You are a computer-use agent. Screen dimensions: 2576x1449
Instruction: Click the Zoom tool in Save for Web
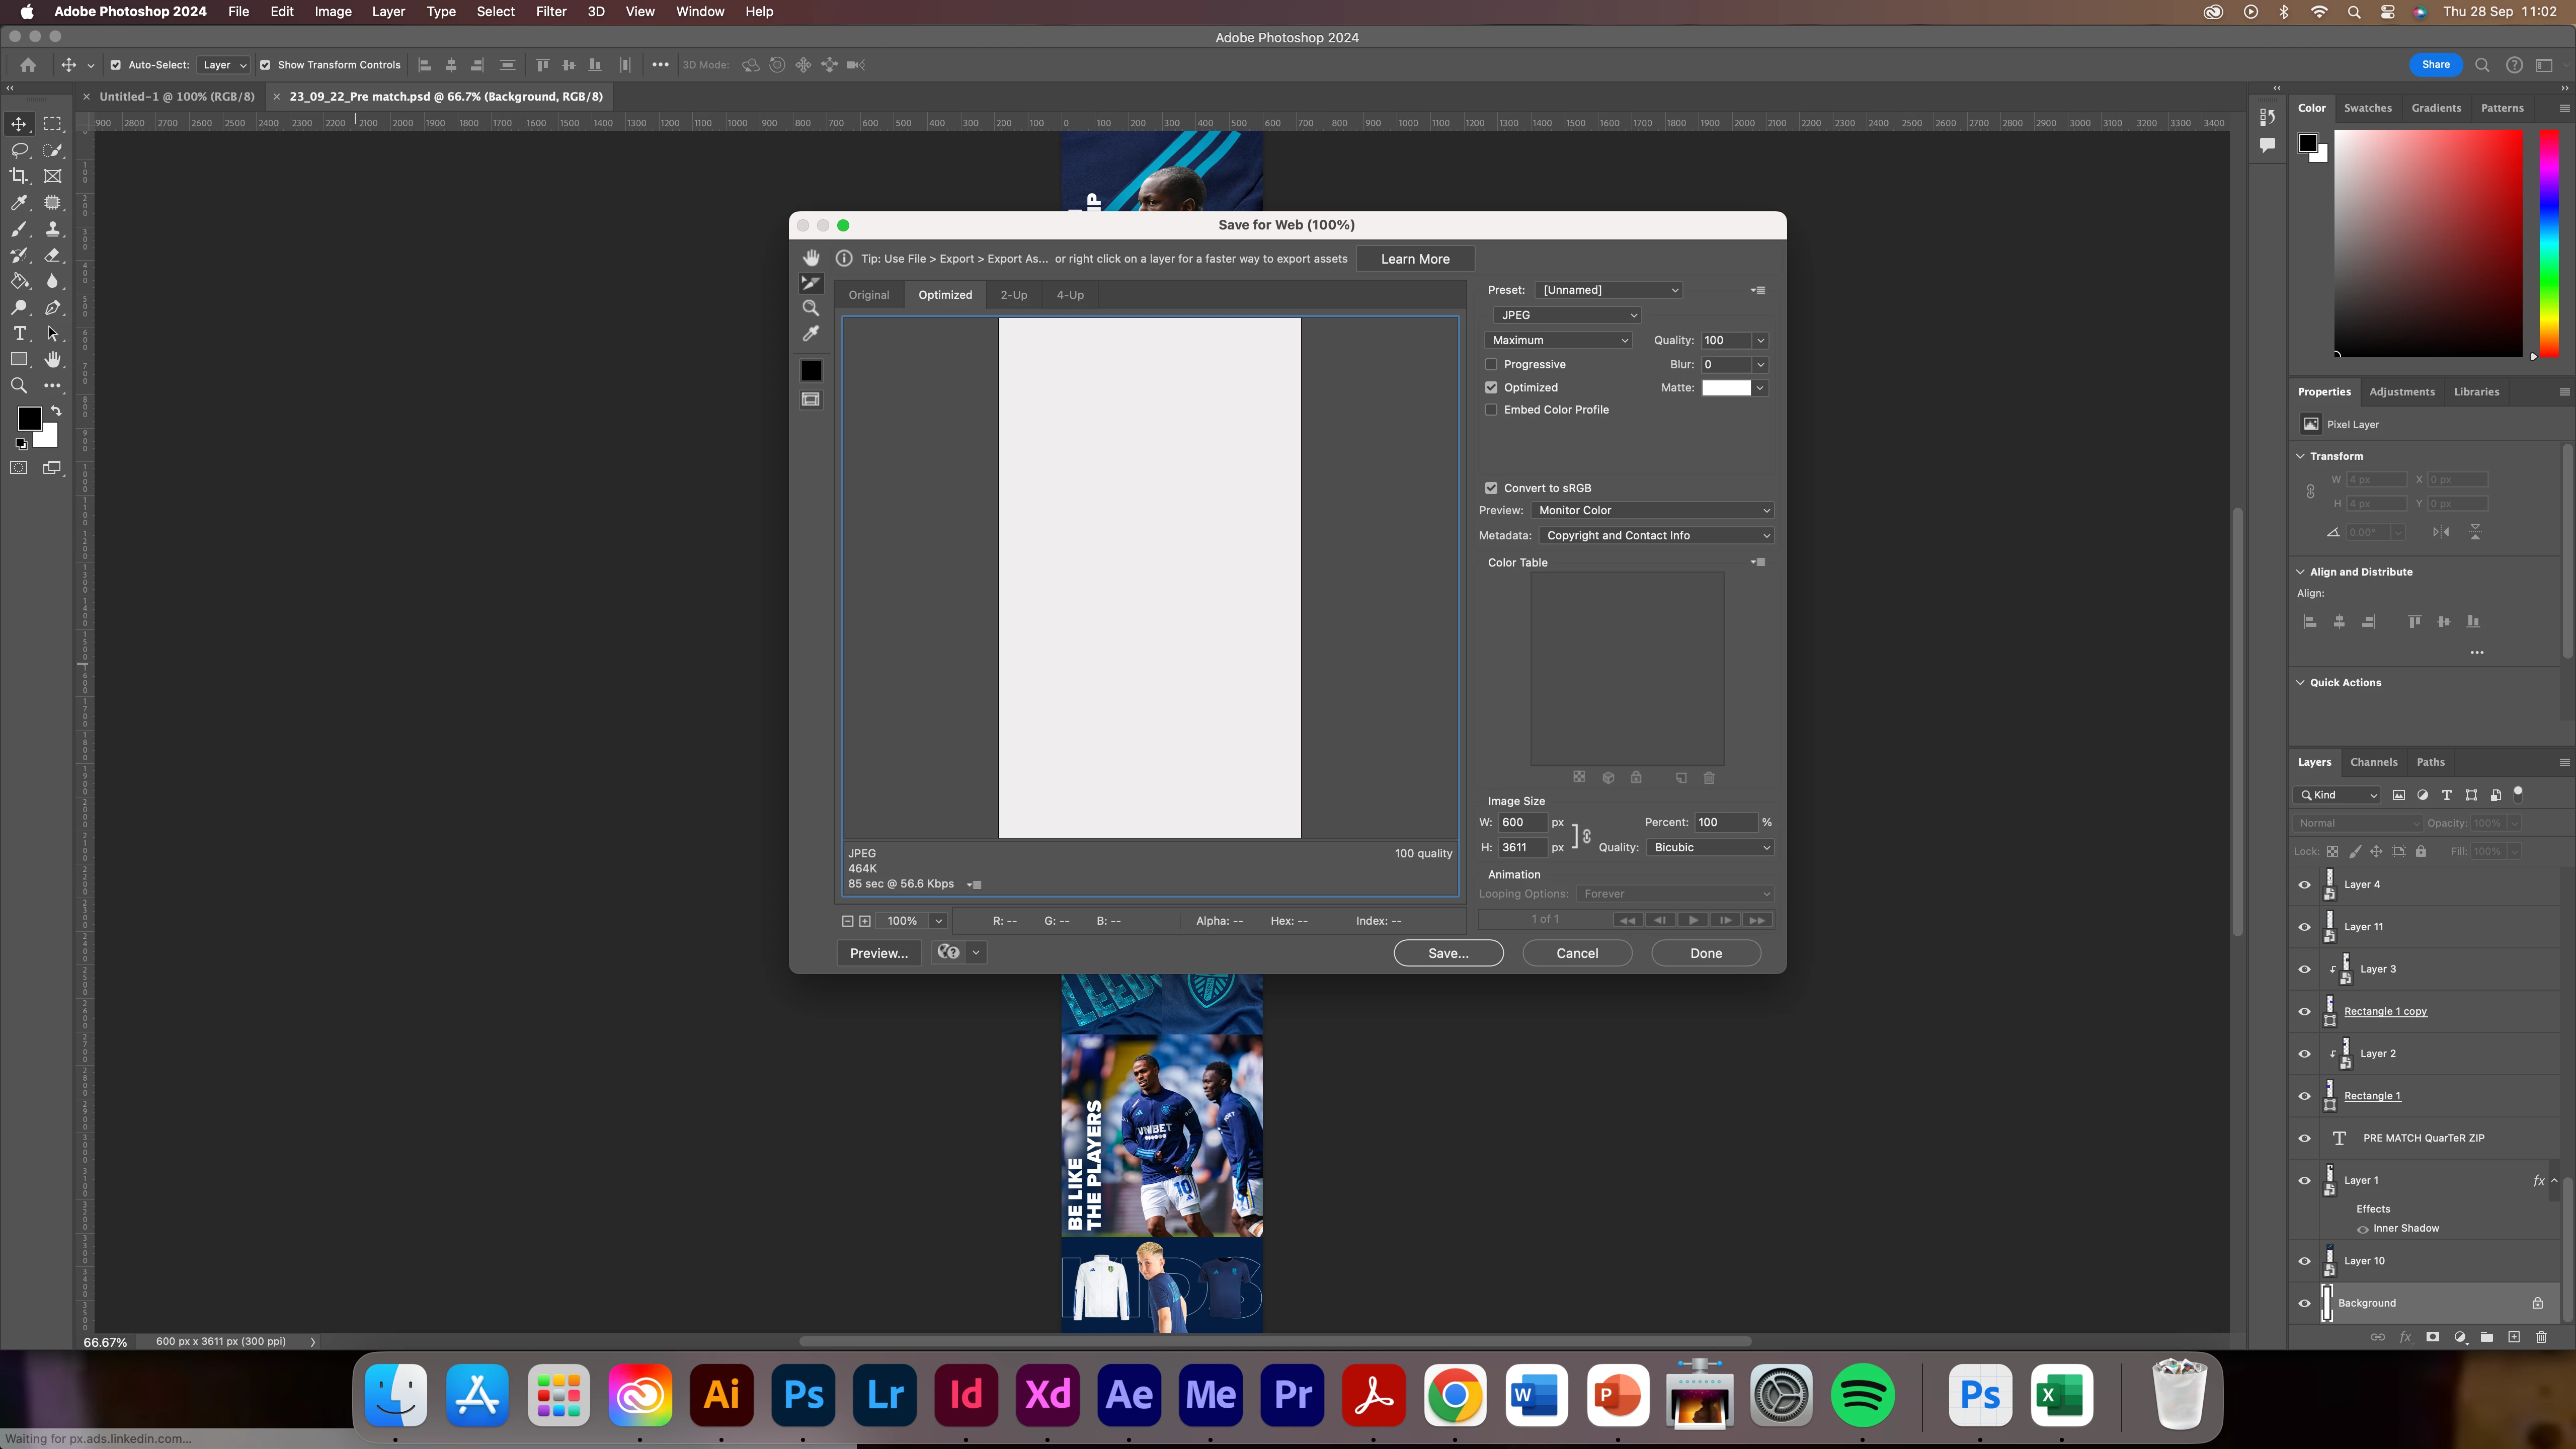coord(811,308)
